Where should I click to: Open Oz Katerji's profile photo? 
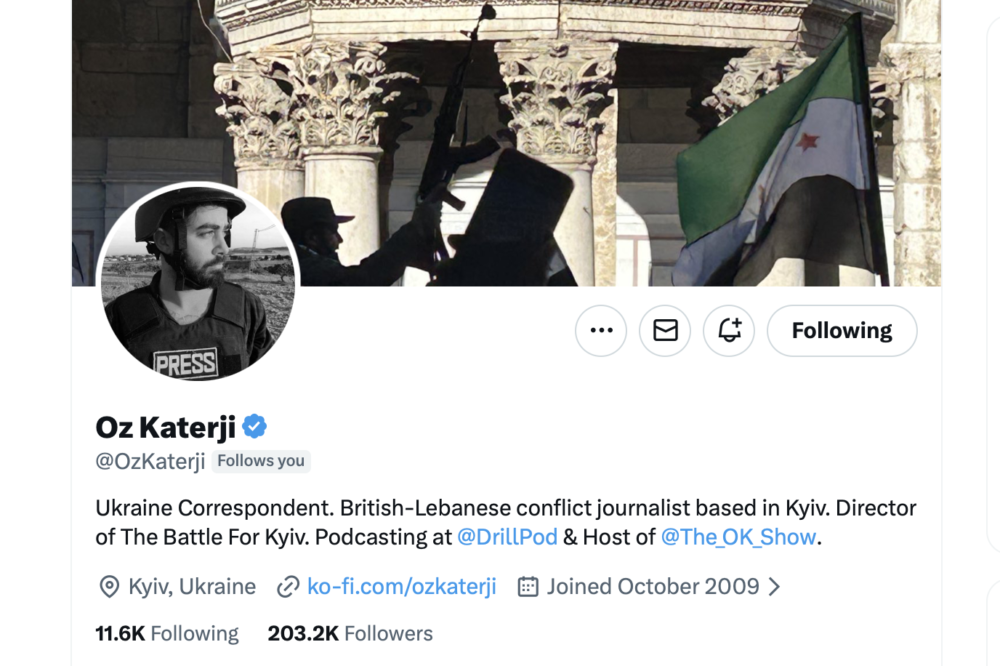[197, 283]
